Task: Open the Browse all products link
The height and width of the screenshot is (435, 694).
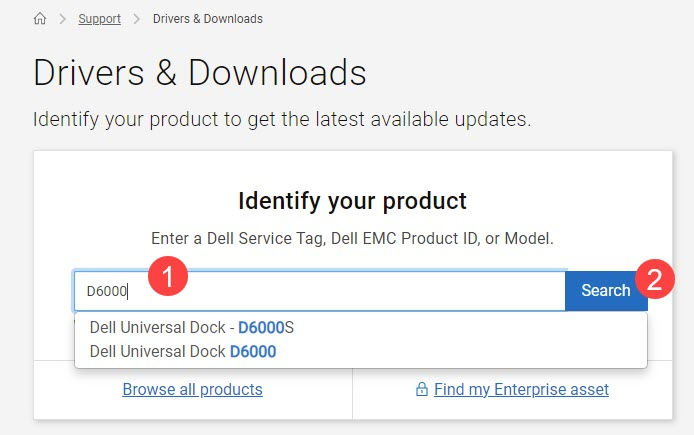Action: (x=192, y=390)
